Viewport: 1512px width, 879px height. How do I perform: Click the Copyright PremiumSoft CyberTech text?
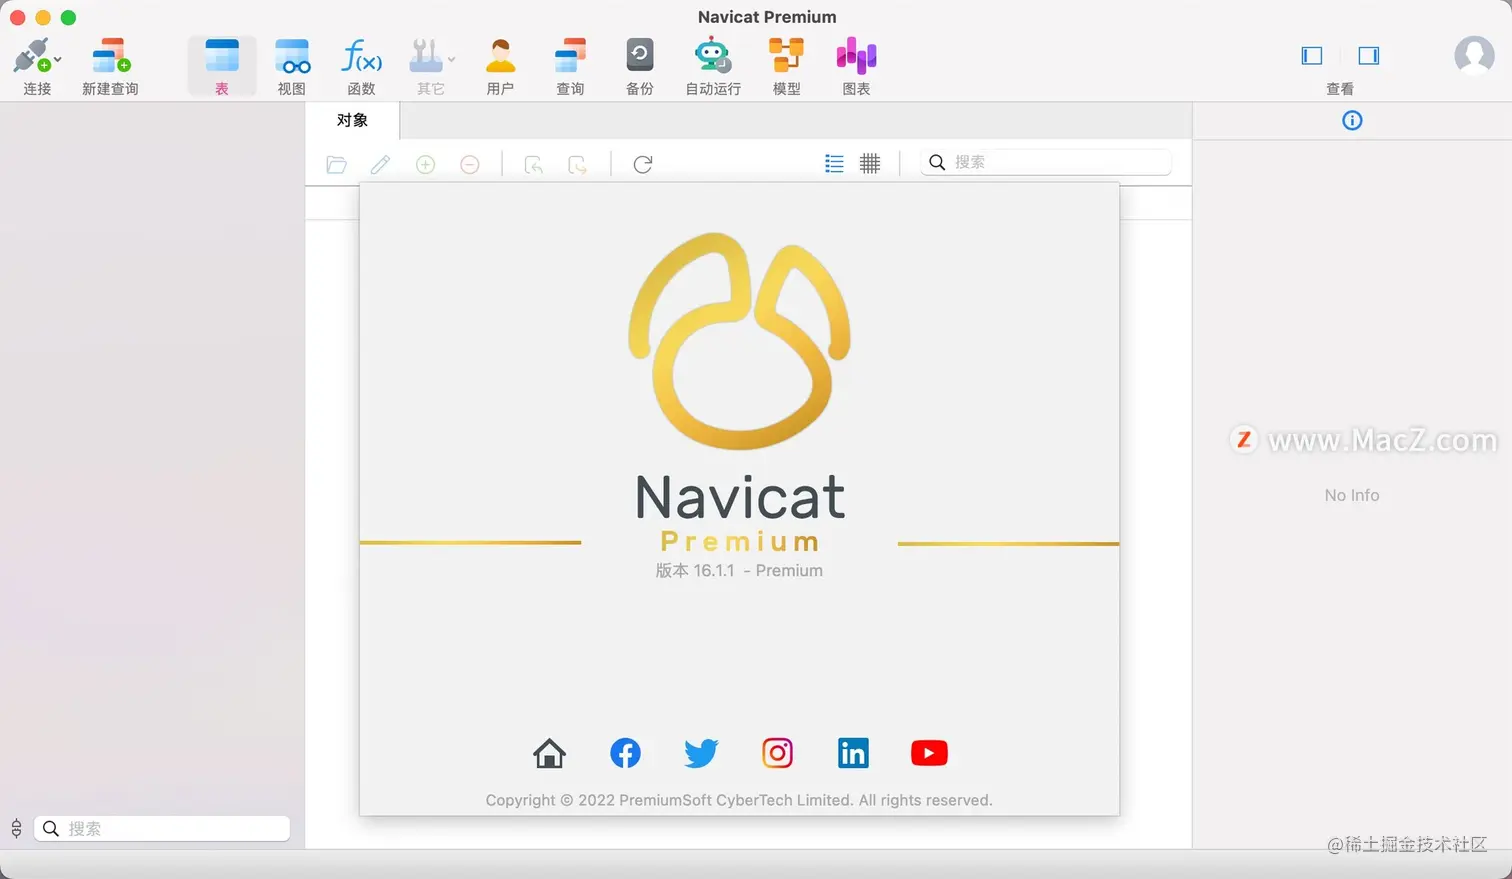(x=739, y=800)
